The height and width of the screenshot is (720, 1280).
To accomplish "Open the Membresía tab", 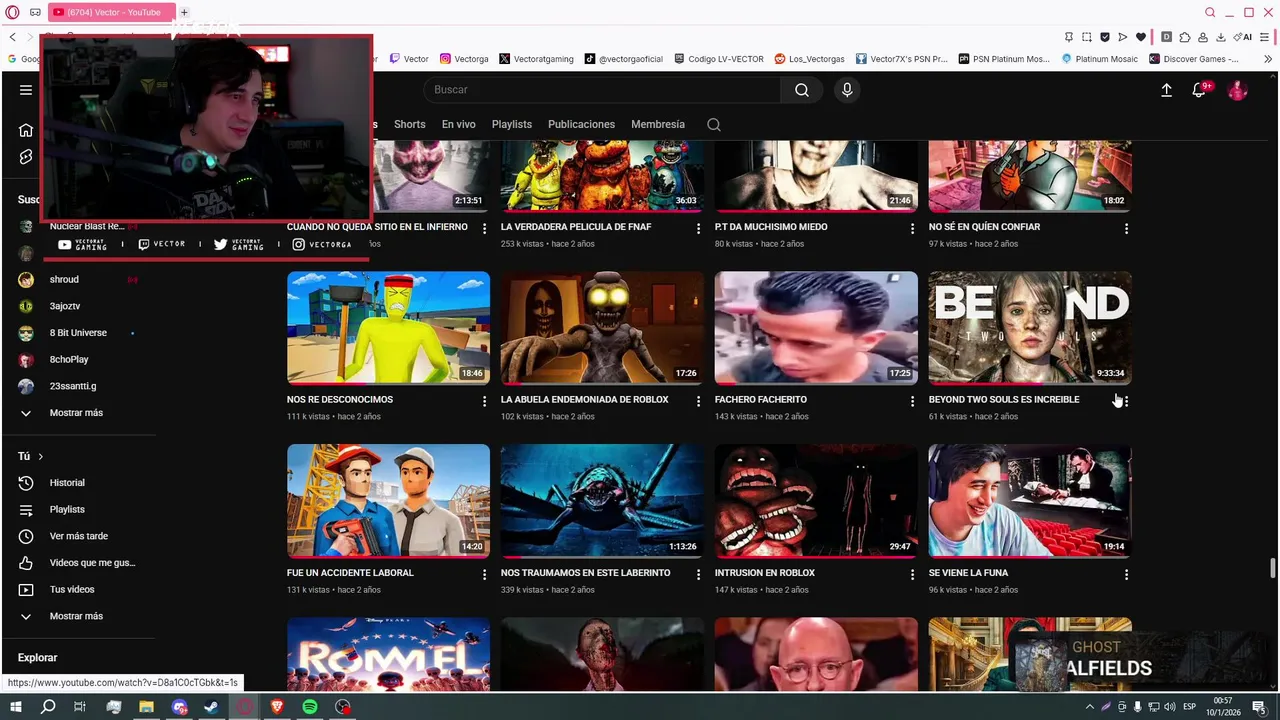I will (x=658, y=124).
